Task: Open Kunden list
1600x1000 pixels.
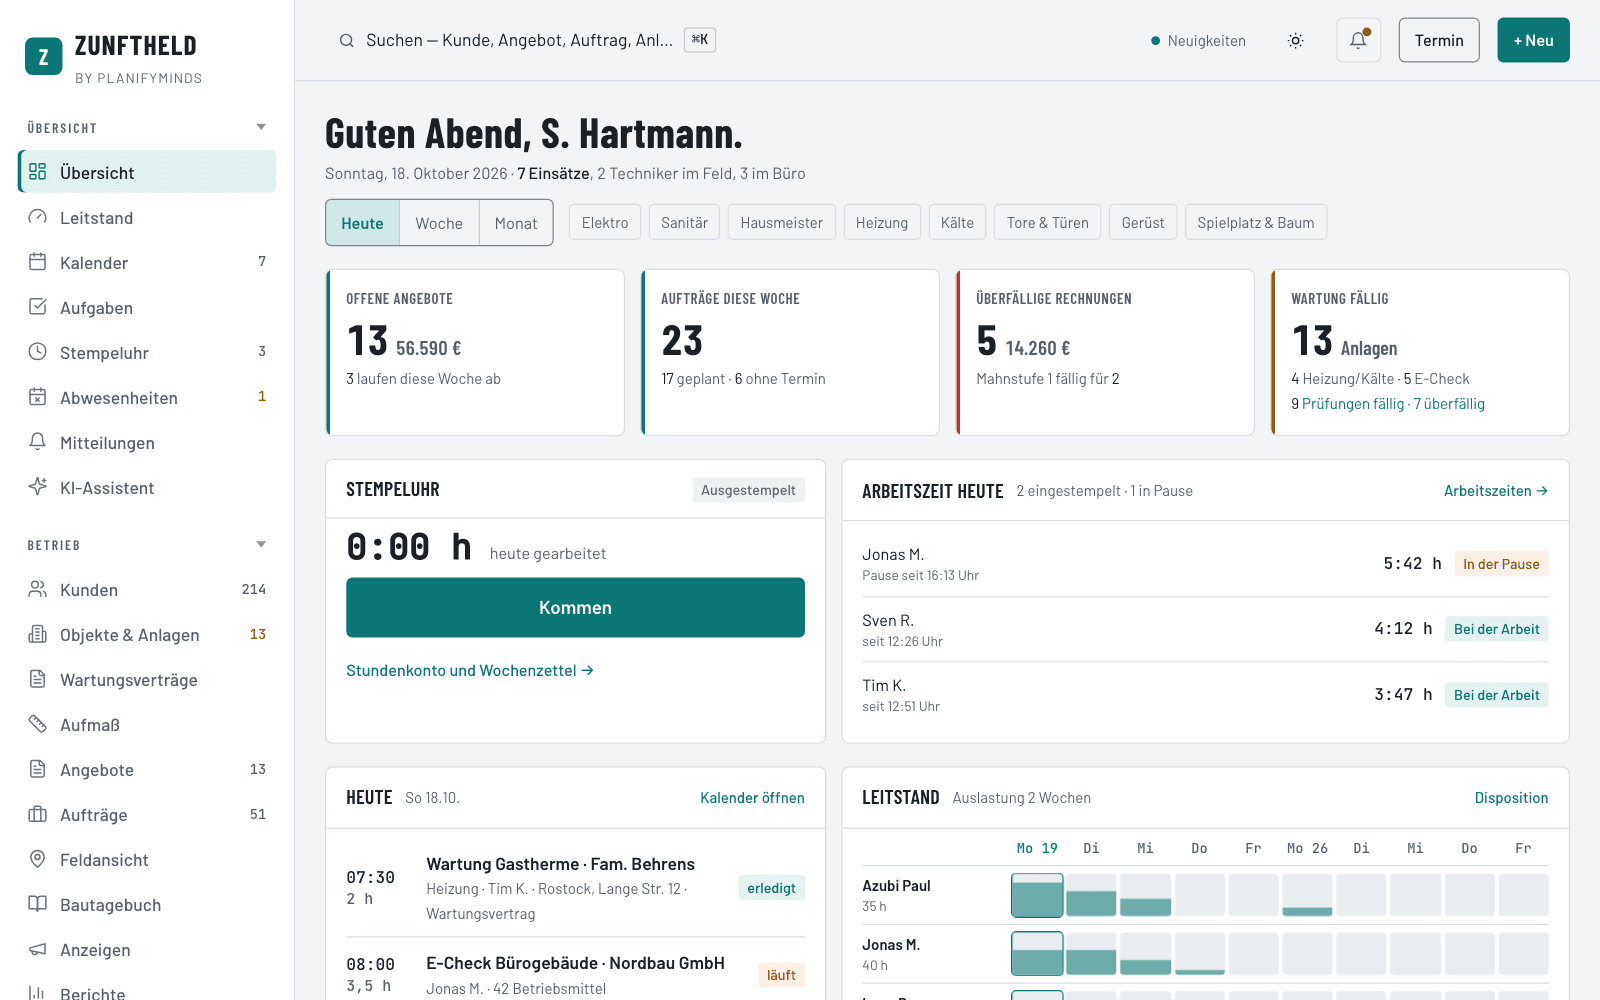Action: point(147,590)
